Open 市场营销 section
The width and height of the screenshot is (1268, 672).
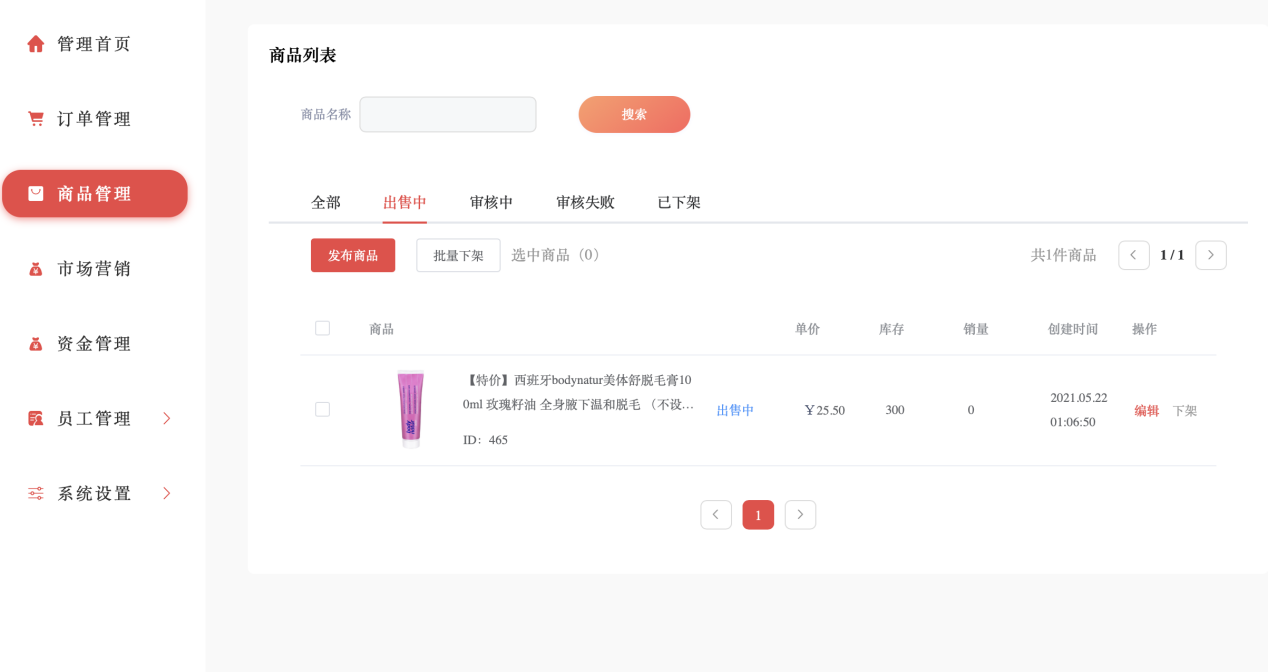coord(94,269)
